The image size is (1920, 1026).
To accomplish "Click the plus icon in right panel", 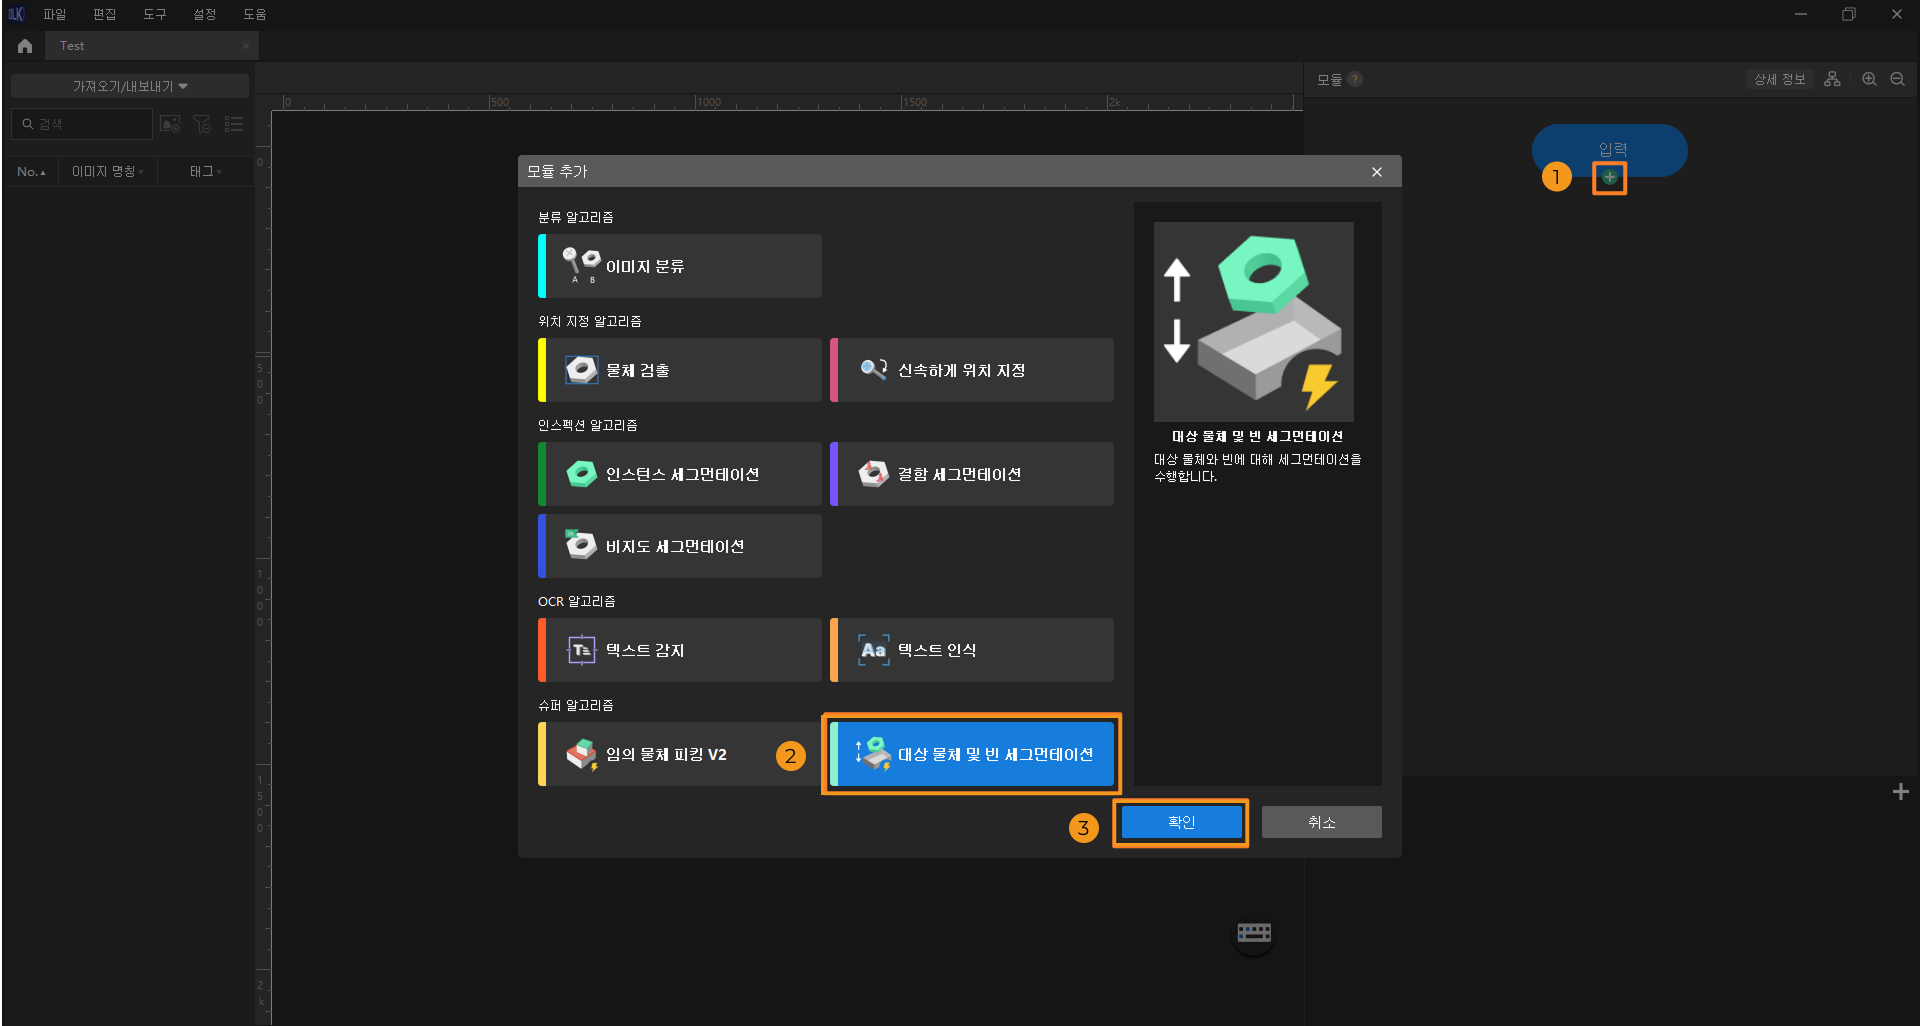I will [x=1901, y=792].
